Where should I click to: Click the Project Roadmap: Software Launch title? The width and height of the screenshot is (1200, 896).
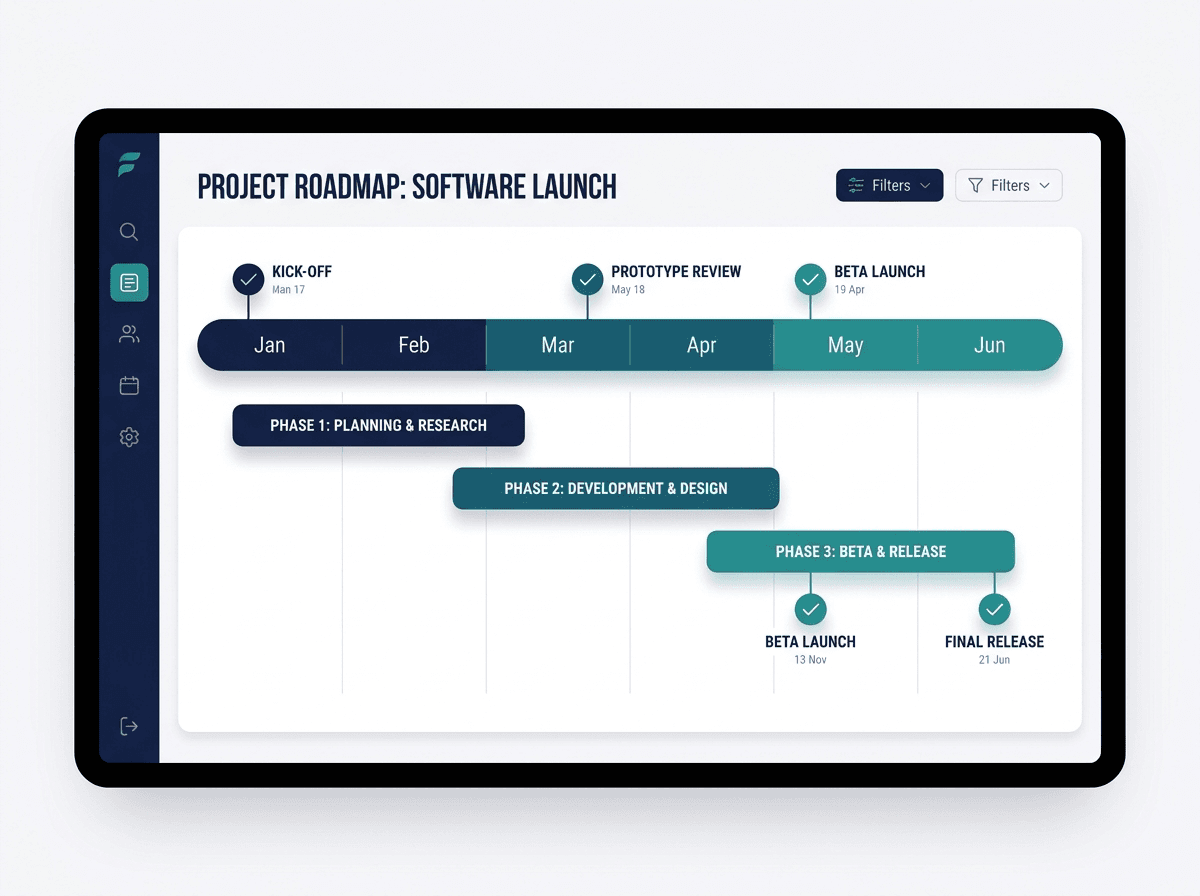(407, 186)
